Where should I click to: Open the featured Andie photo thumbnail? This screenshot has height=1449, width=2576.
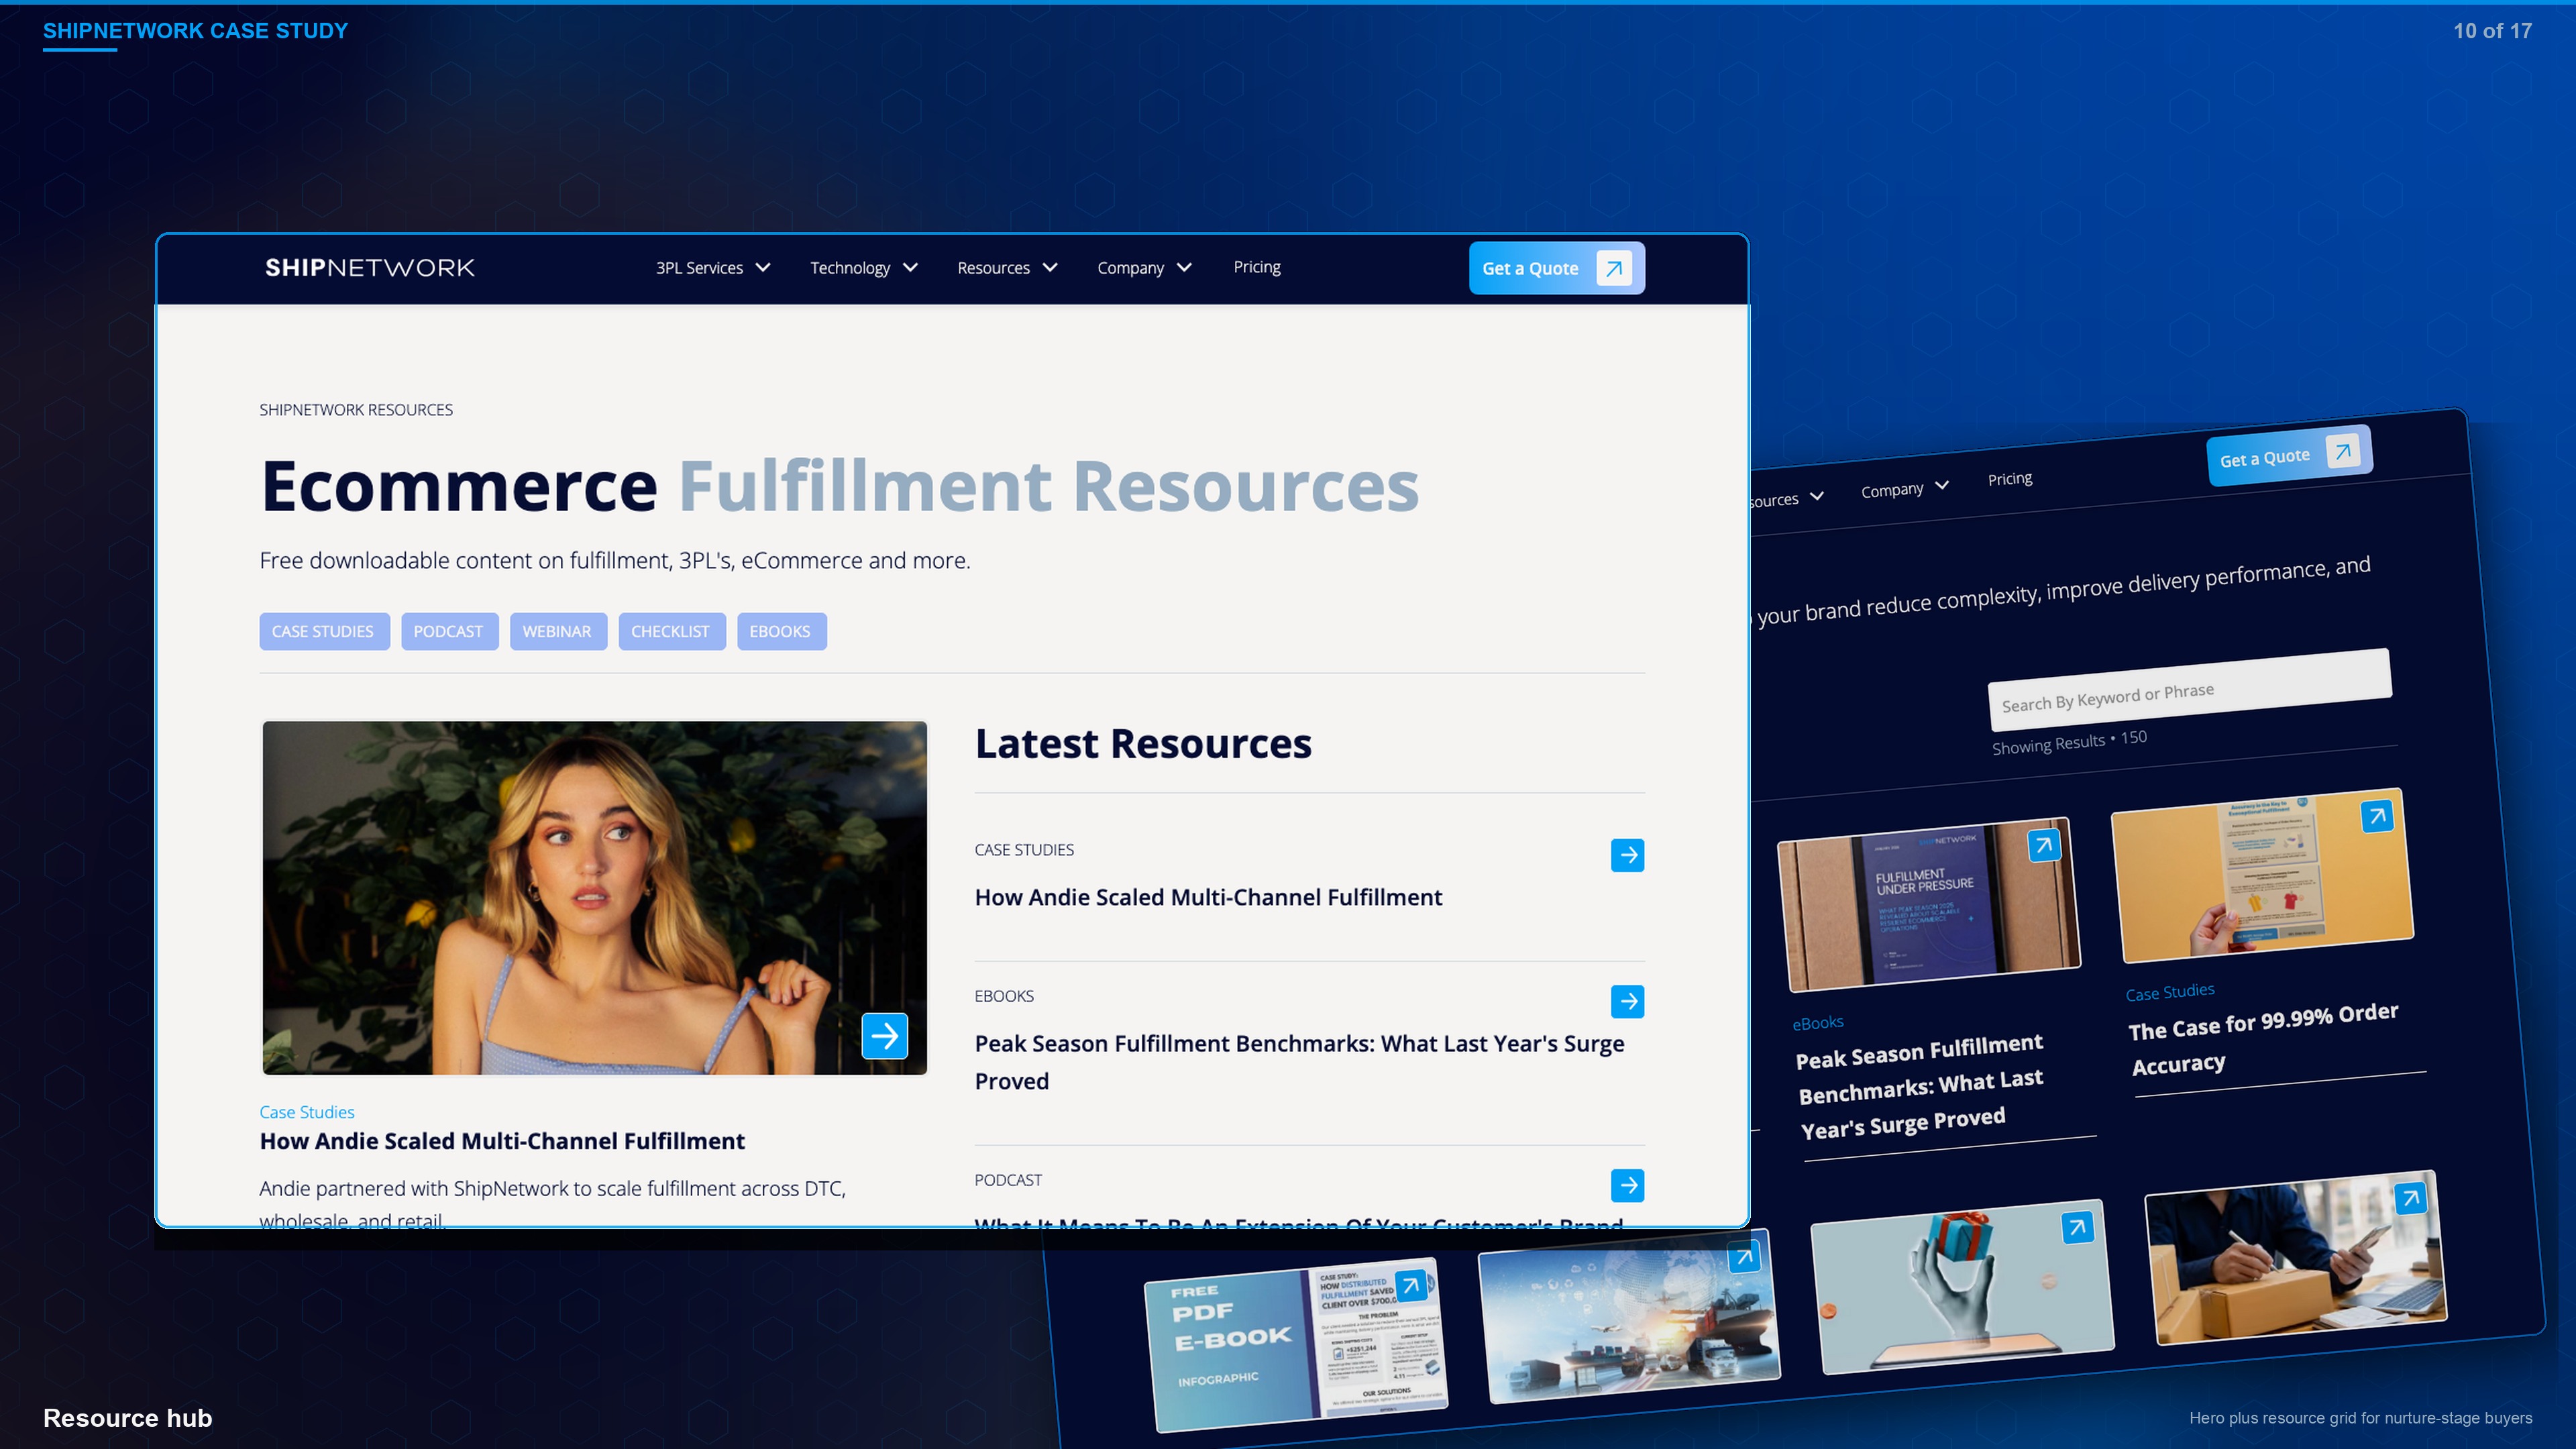[x=594, y=897]
